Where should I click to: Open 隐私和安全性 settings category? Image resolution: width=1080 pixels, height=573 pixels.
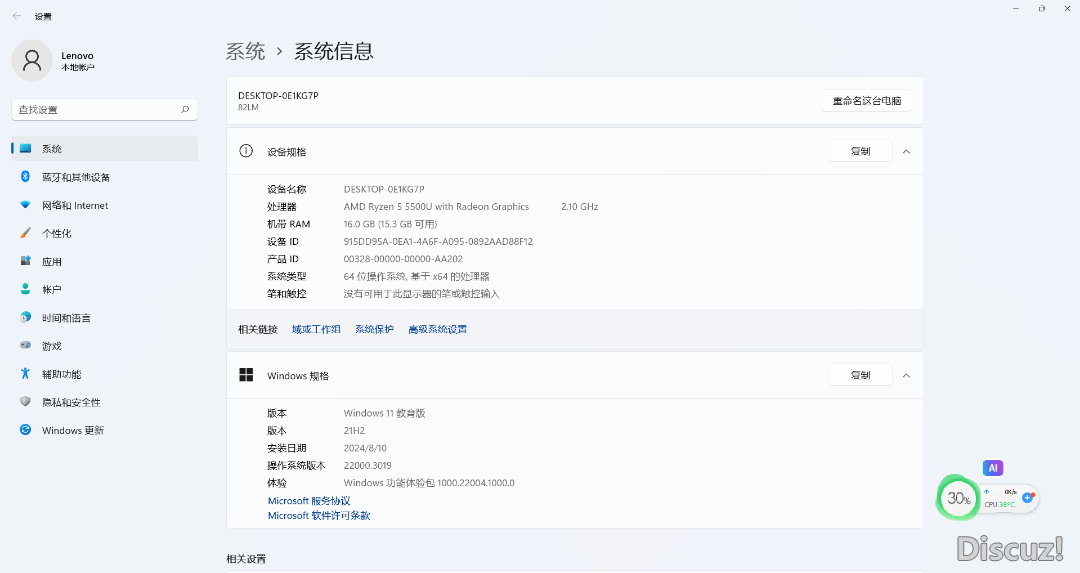point(105,402)
